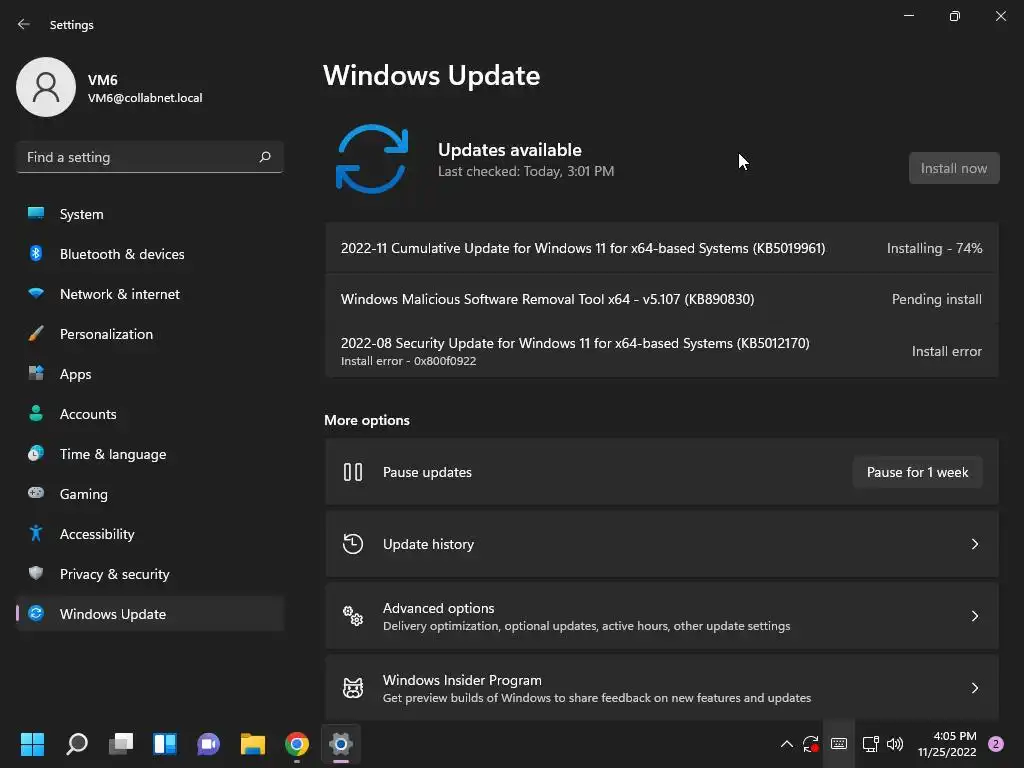This screenshot has height=768, width=1024.
Task: Open Time & language settings
Action: [x=150, y=454]
